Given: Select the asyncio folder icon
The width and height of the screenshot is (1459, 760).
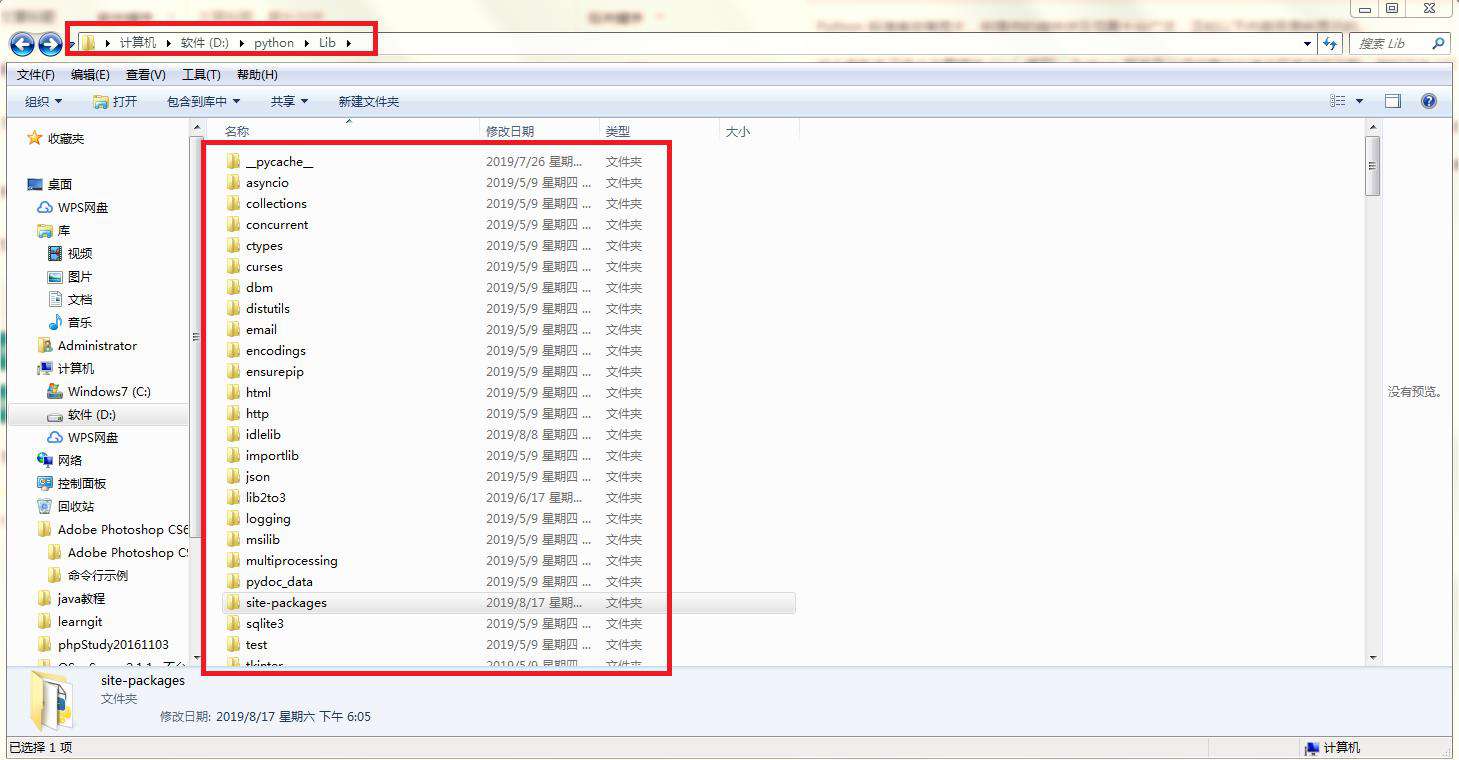Looking at the screenshot, I should [x=233, y=183].
